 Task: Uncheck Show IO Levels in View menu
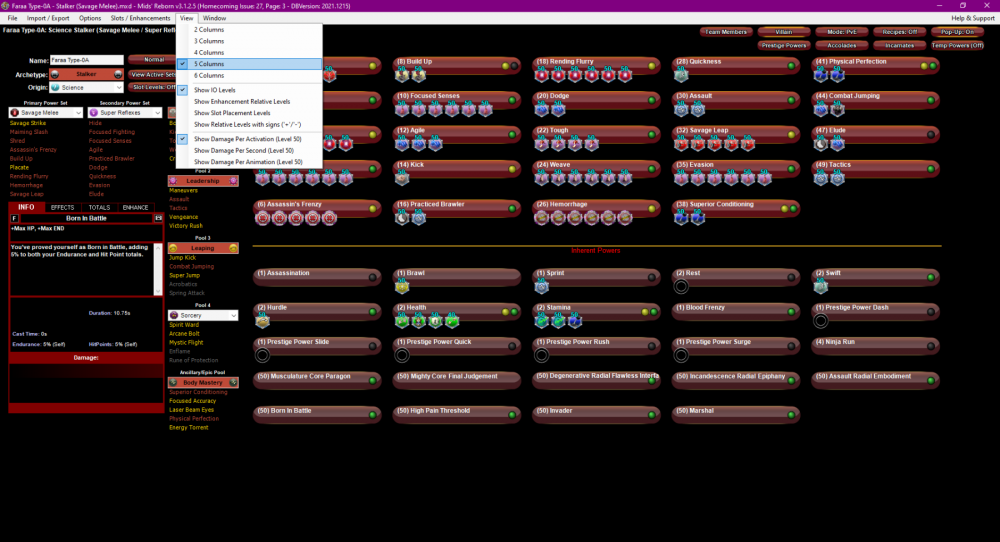(x=215, y=90)
